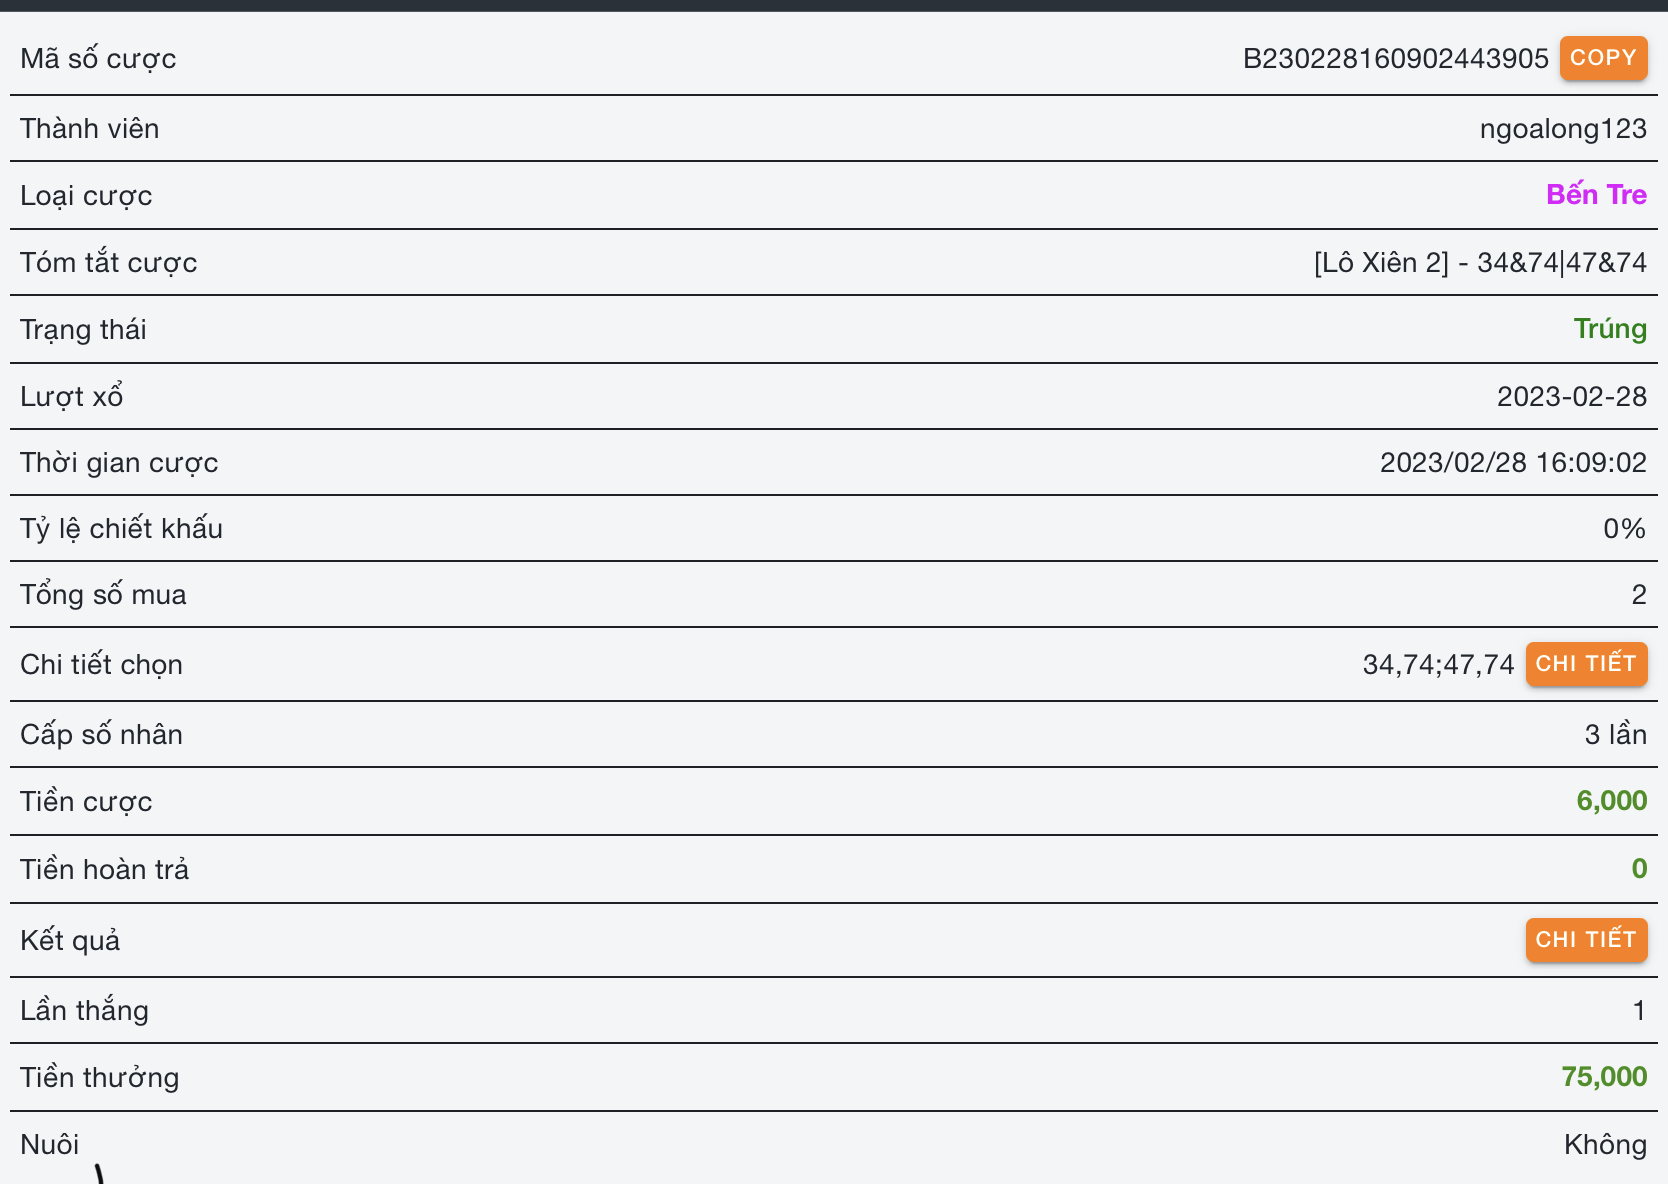Open Chi tiết for Kết quả
This screenshot has height=1184, width=1668.
coord(1586,940)
